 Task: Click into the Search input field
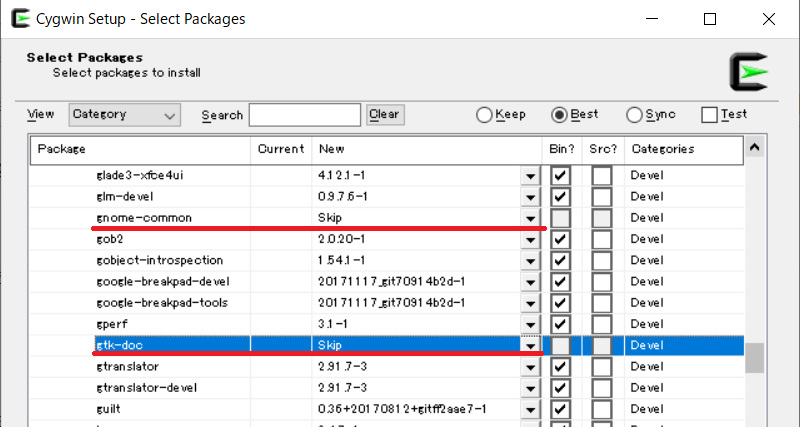(x=305, y=115)
